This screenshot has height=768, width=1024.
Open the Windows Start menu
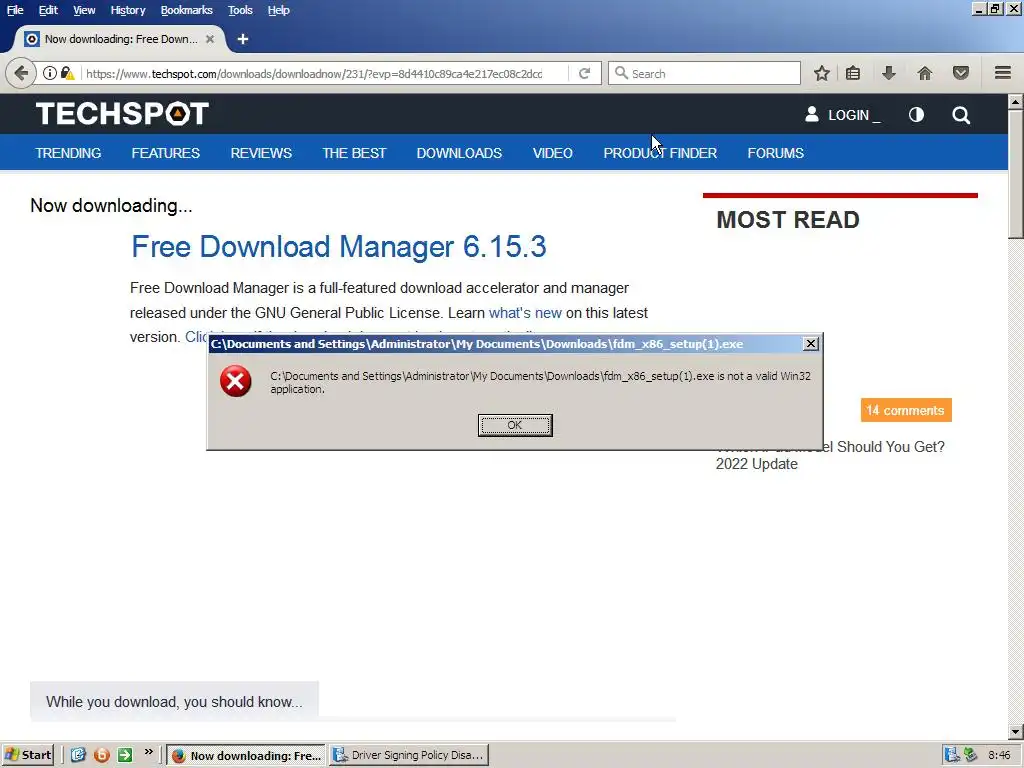click(27, 755)
